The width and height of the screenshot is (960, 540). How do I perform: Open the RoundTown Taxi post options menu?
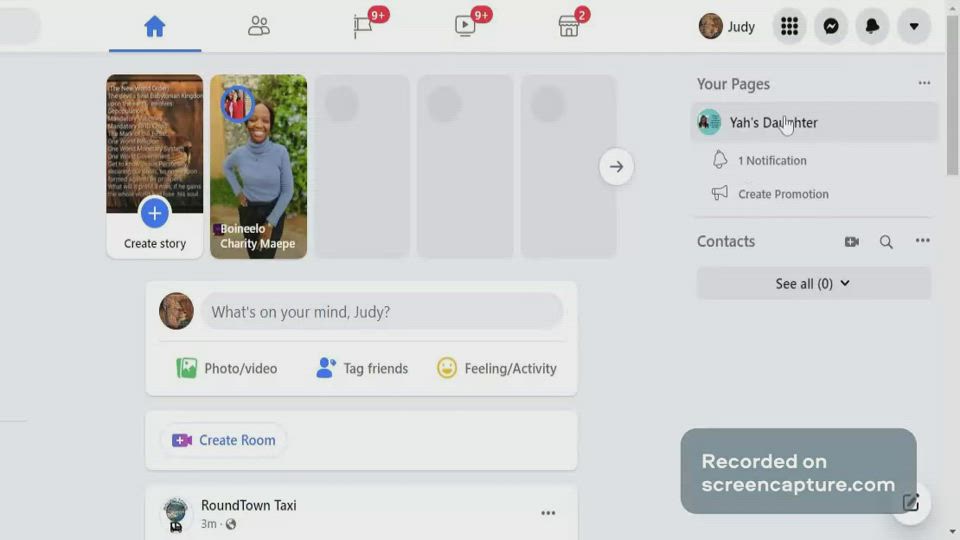[548, 513]
